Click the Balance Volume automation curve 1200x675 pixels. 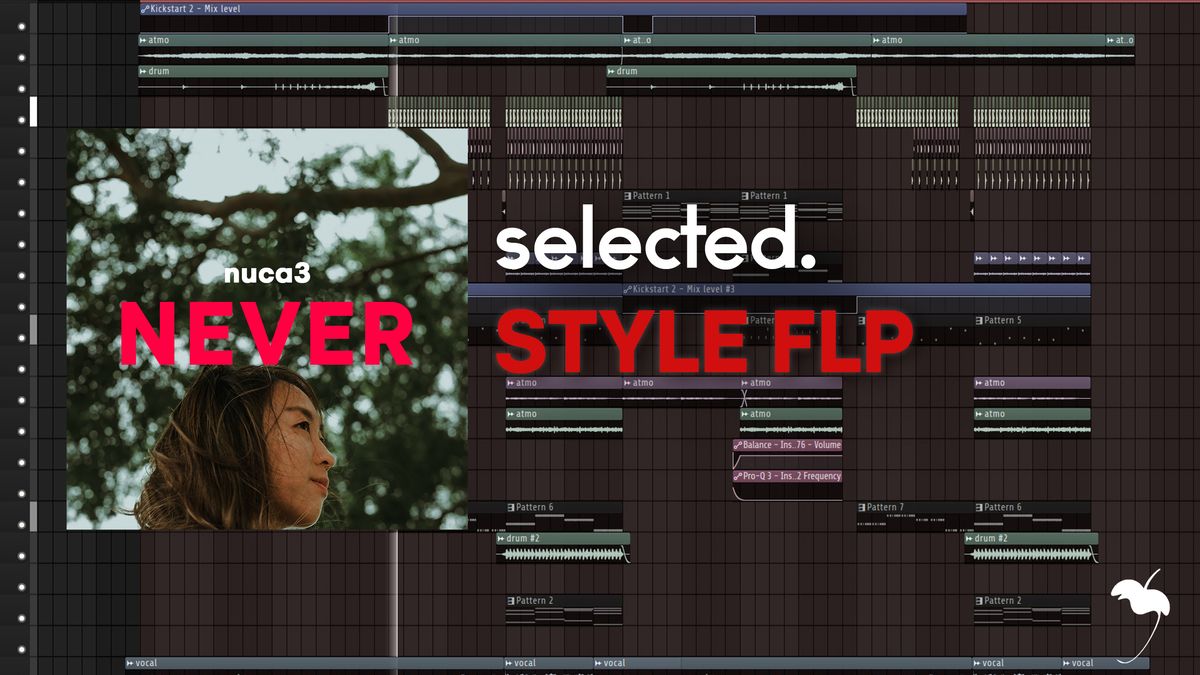(x=787, y=460)
